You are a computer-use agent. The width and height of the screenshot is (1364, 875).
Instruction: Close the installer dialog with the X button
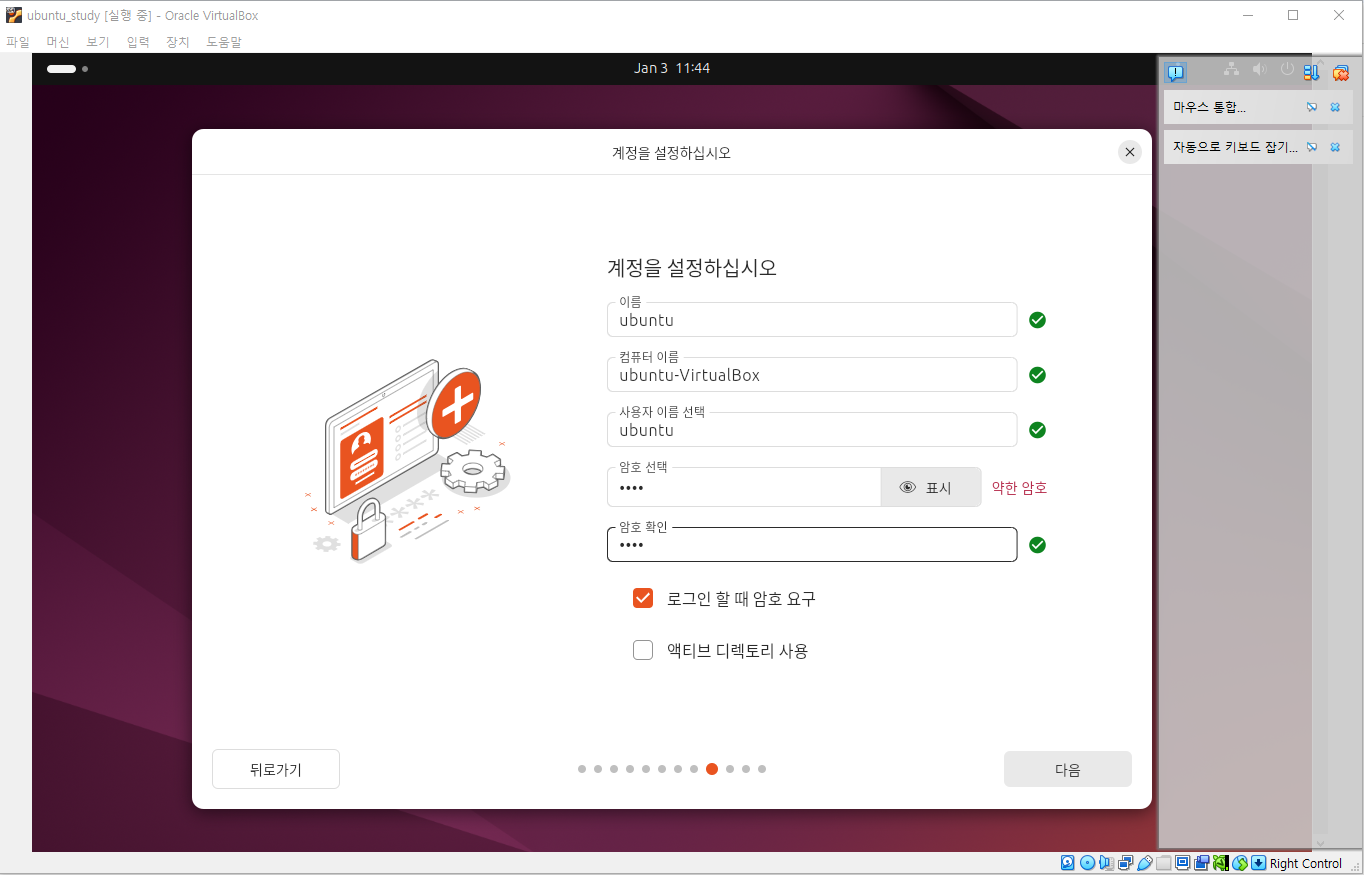click(1130, 152)
